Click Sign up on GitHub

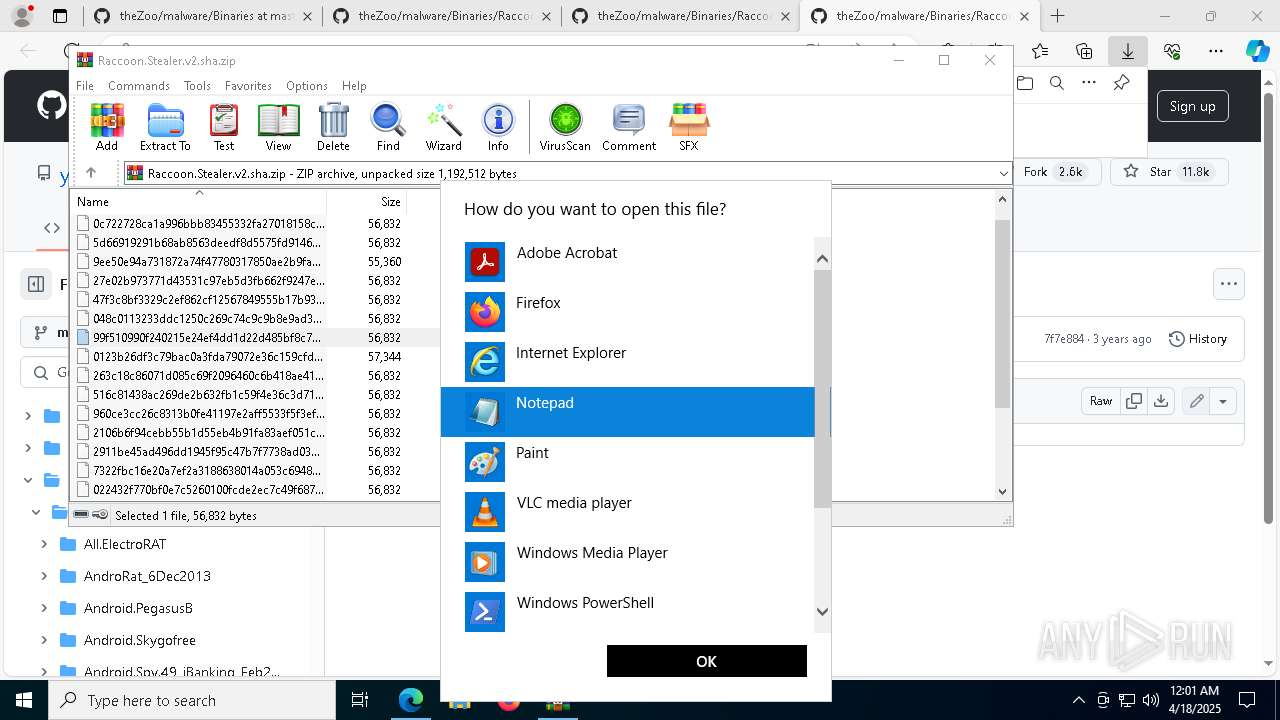(1192, 106)
